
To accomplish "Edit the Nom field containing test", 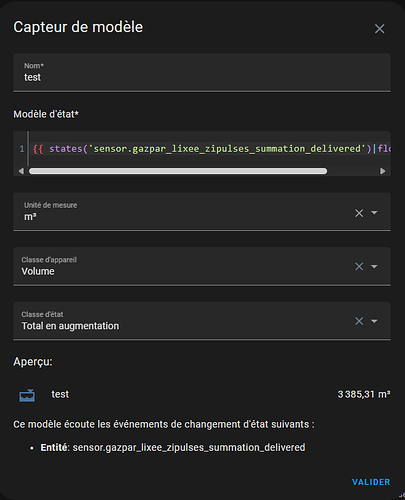I will click(x=202, y=72).
